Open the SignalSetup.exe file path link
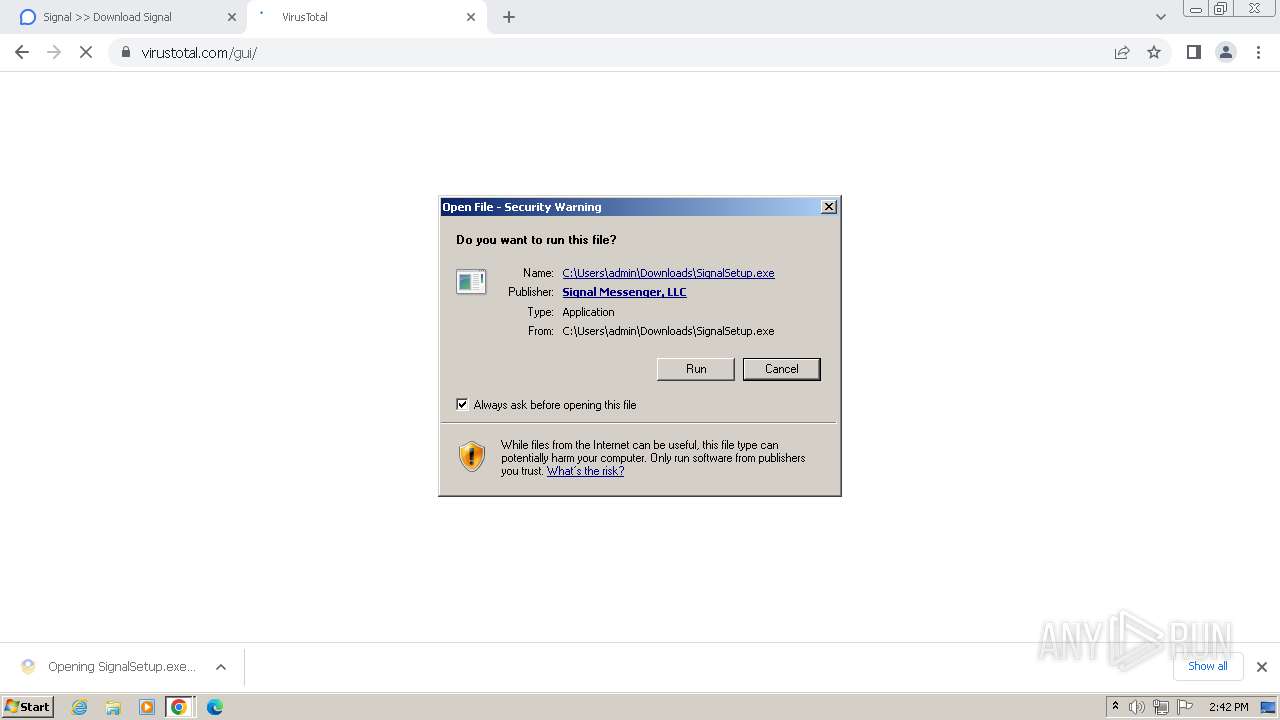1280x720 pixels. pyautogui.click(x=668, y=273)
